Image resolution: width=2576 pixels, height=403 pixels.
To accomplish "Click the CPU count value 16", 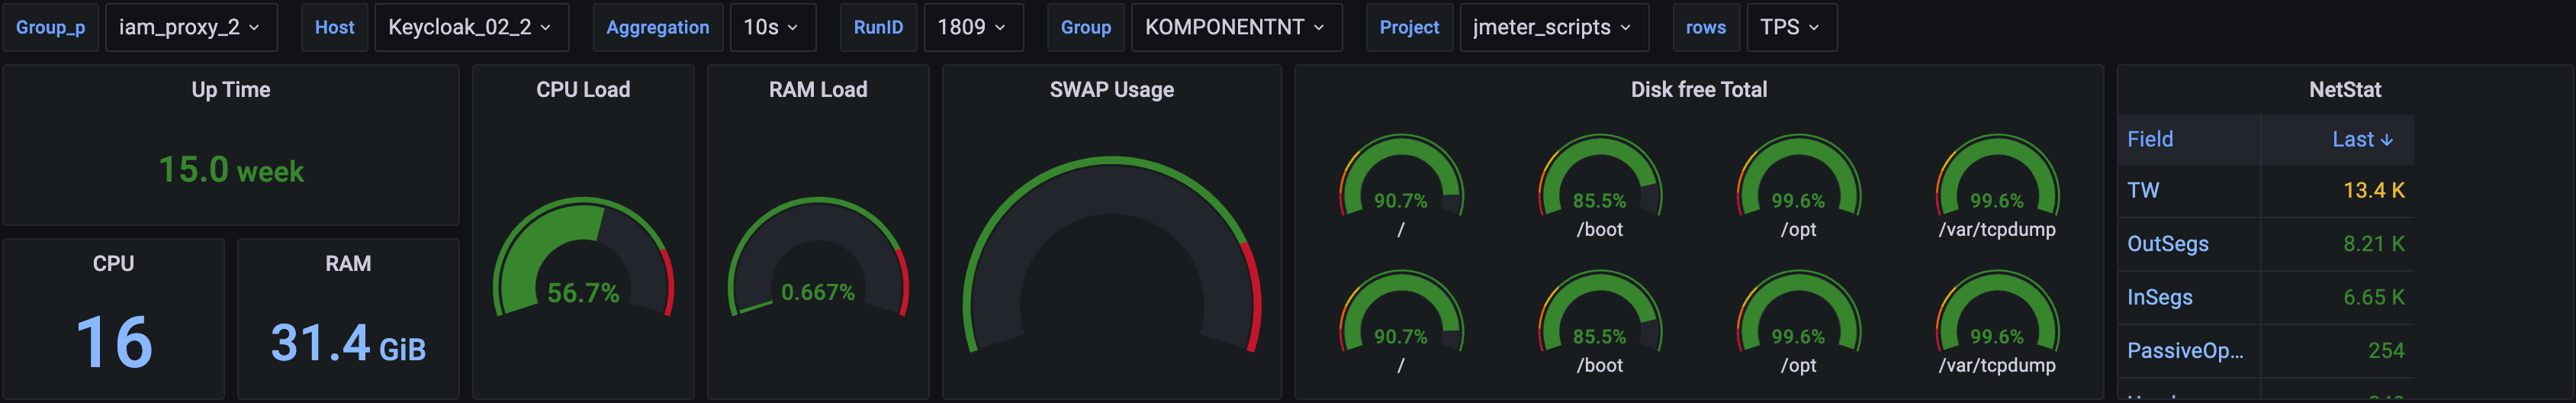I will coord(114,341).
